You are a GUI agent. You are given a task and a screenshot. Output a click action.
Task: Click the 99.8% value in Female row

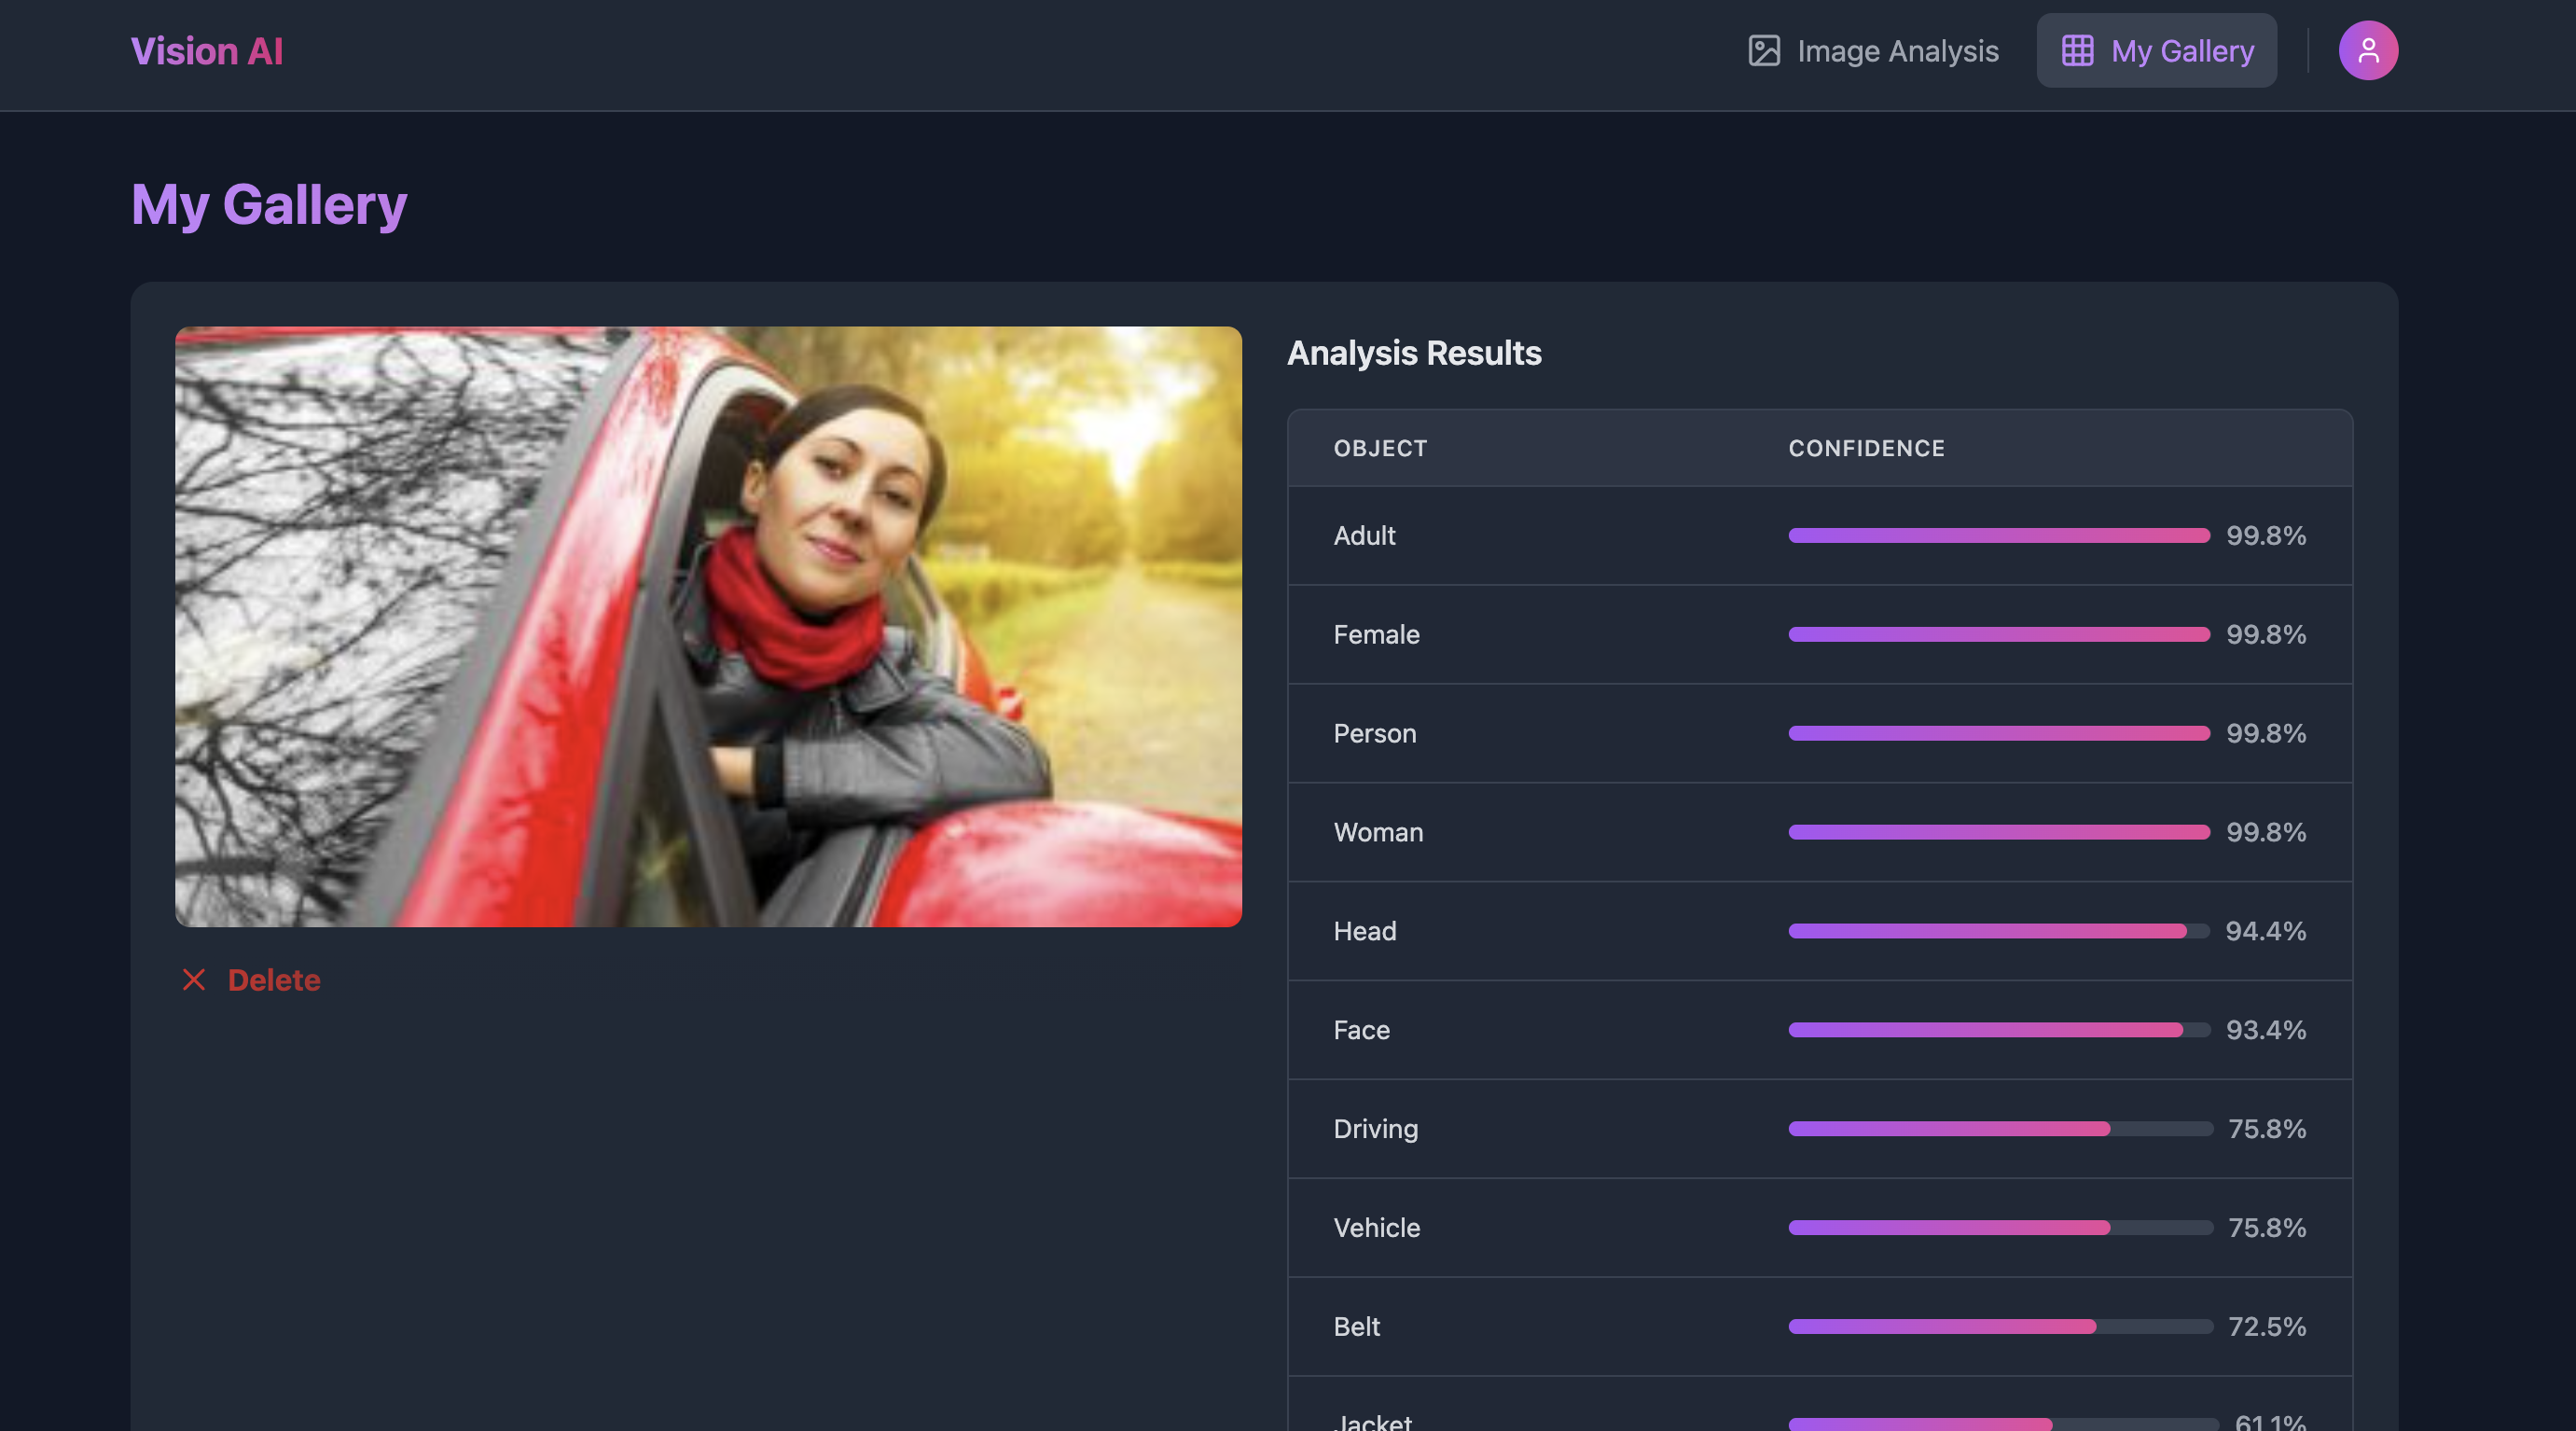point(2266,635)
